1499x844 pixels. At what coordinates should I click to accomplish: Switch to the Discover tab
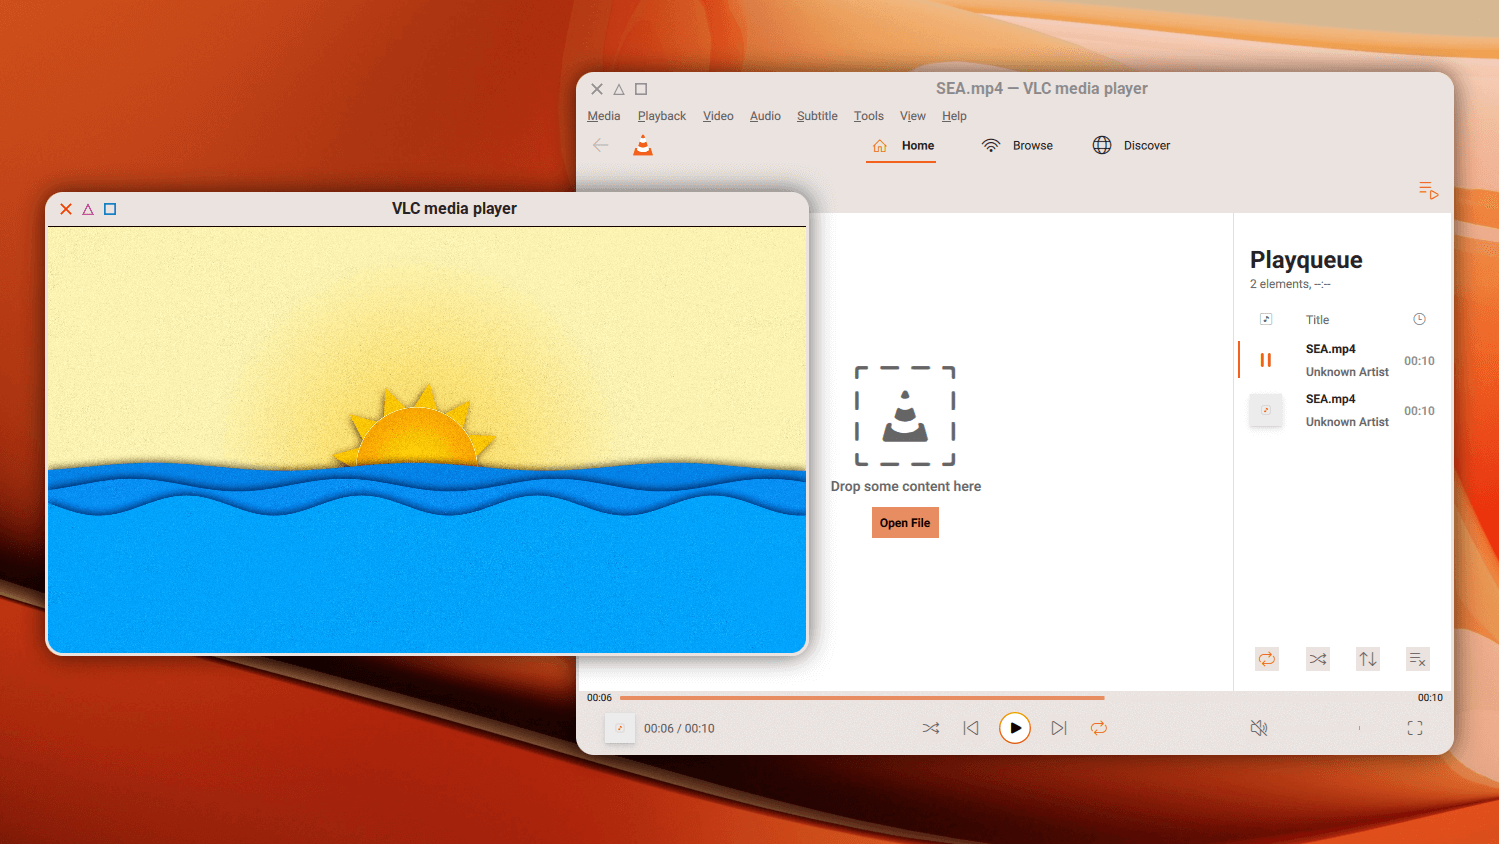(1132, 146)
